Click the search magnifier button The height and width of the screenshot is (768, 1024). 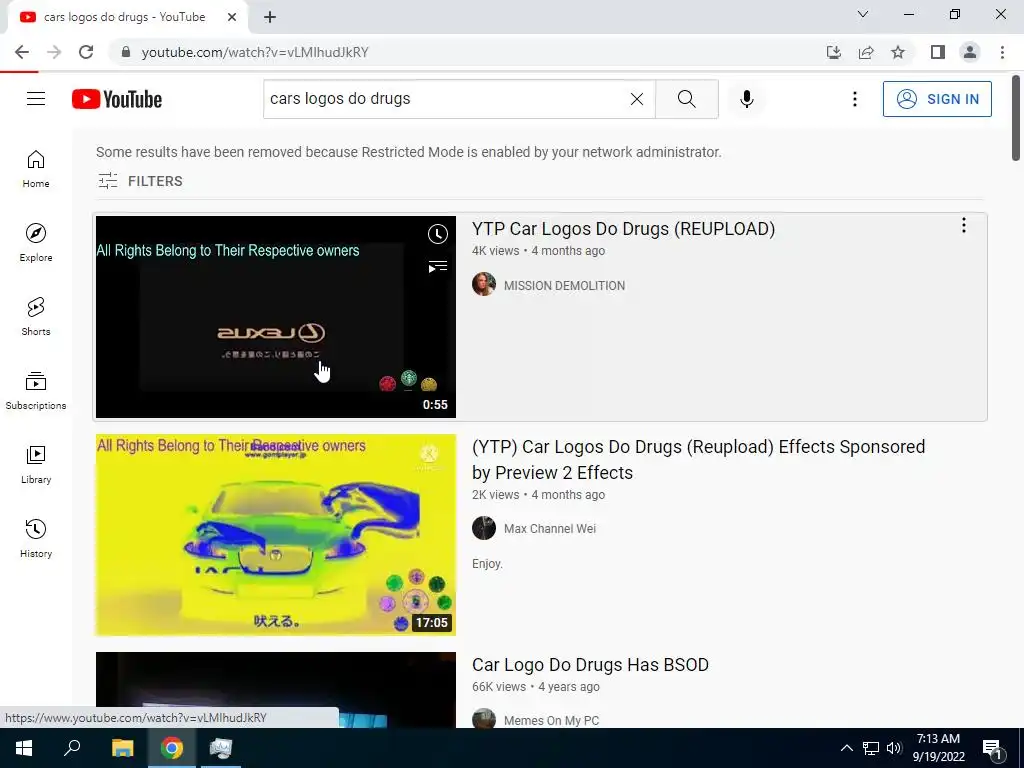coord(686,99)
